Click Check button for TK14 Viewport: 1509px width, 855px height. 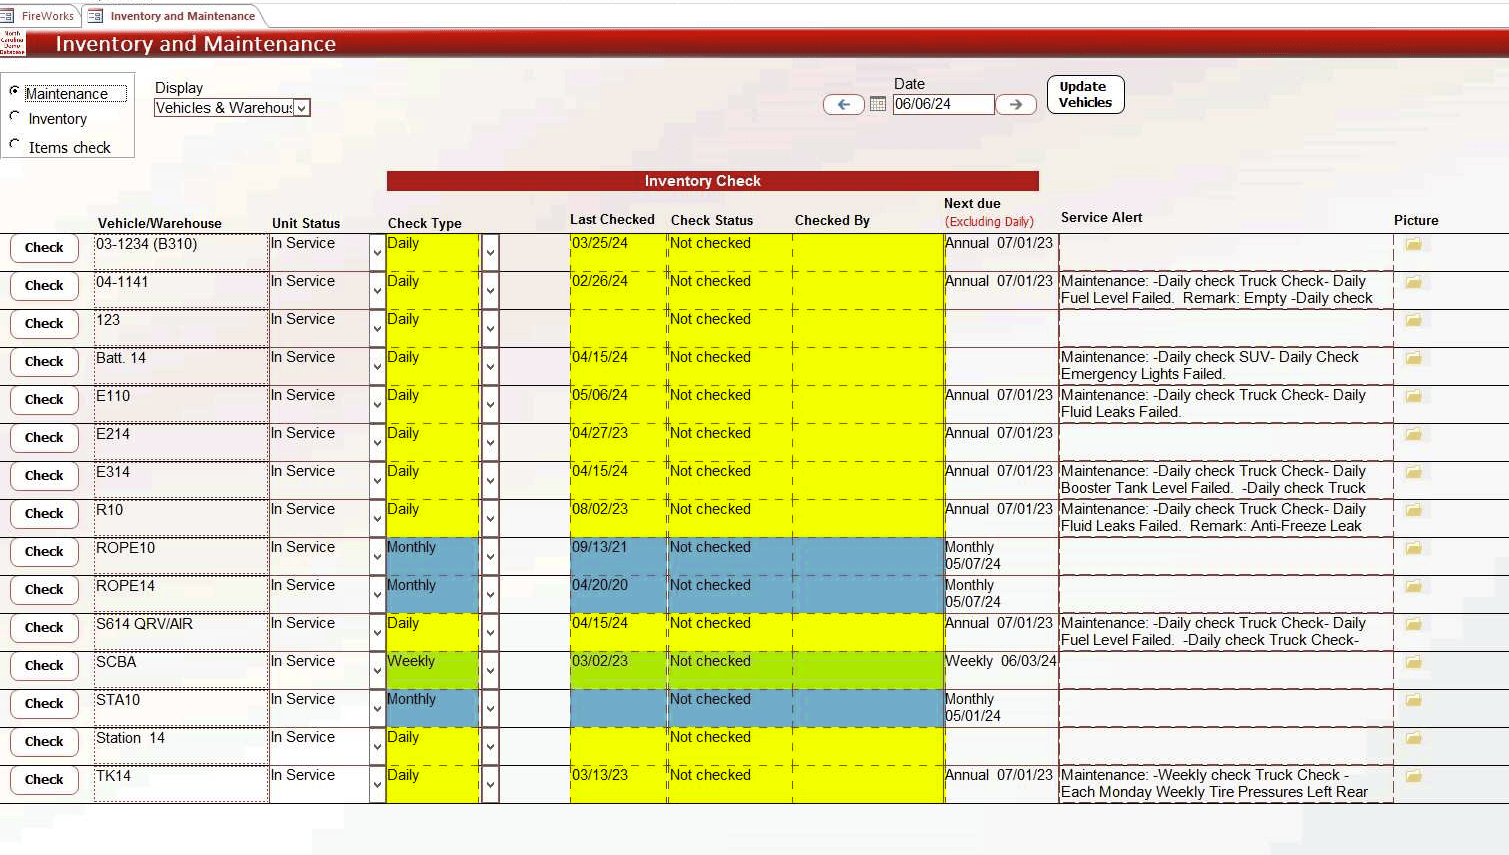point(44,780)
